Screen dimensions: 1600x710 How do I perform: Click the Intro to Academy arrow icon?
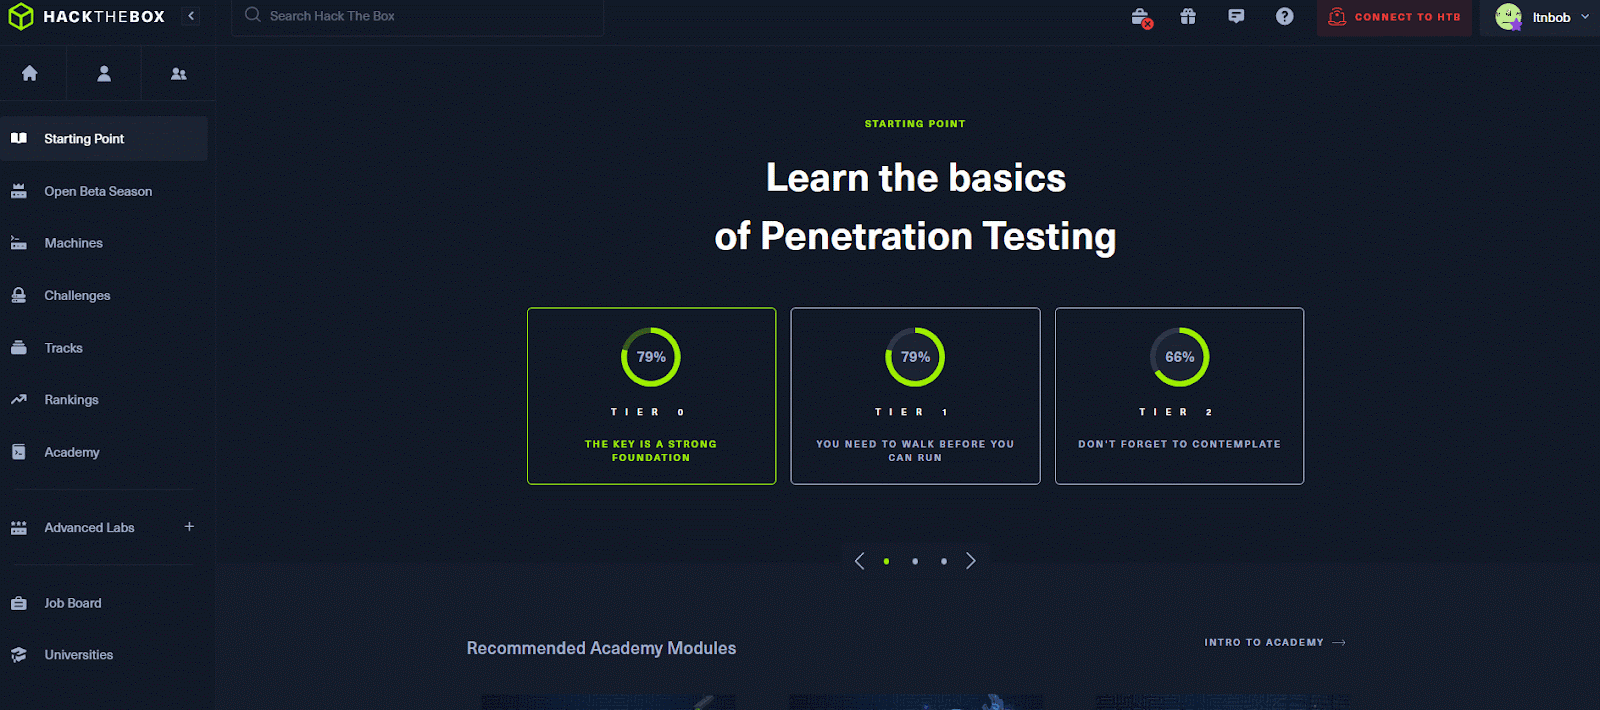pyautogui.click(x=1340, y=642)
